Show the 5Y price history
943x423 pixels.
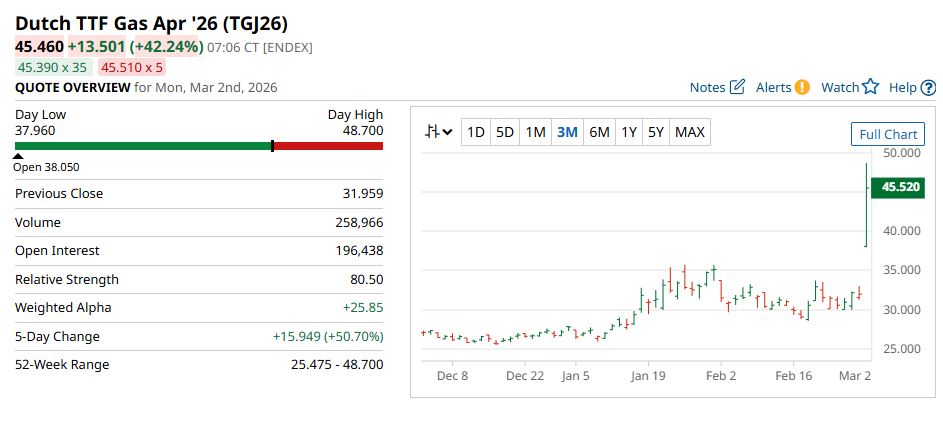click(x=655, y=132)
